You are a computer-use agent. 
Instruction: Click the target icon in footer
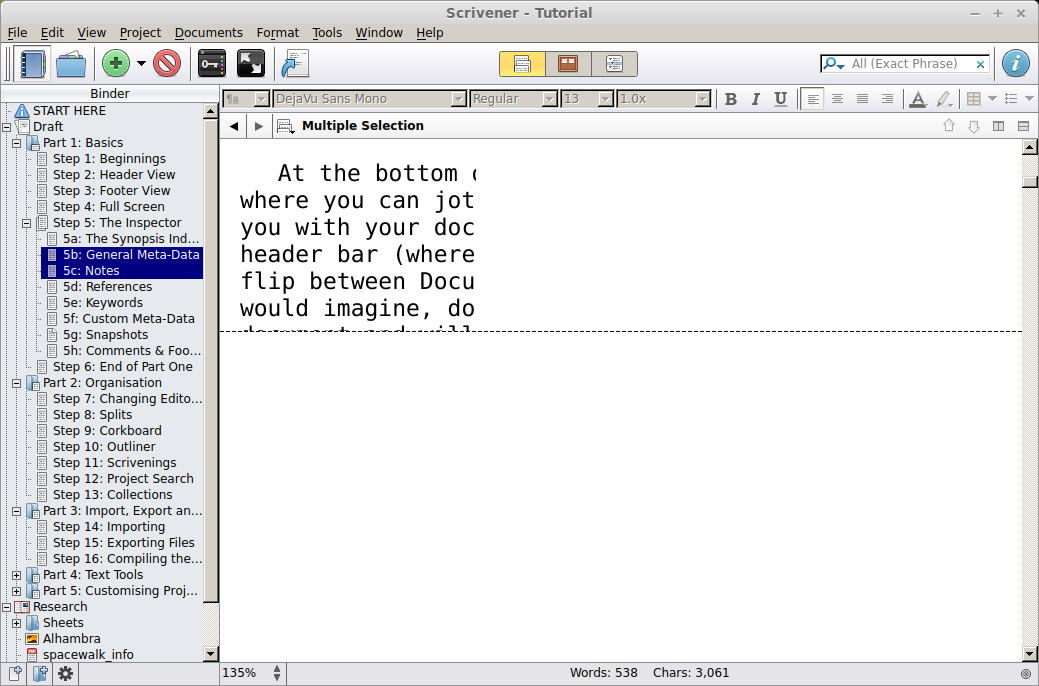coord(1026,673)
